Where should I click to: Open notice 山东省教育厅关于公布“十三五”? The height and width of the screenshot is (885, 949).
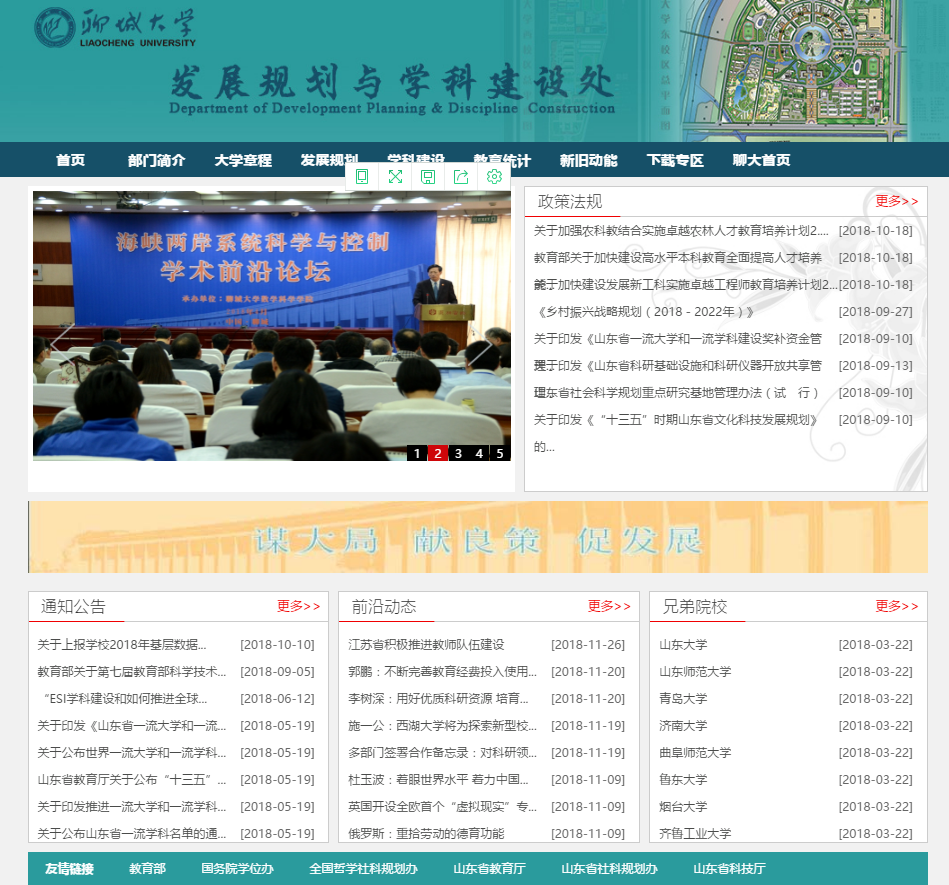click(x=131, y=780)
